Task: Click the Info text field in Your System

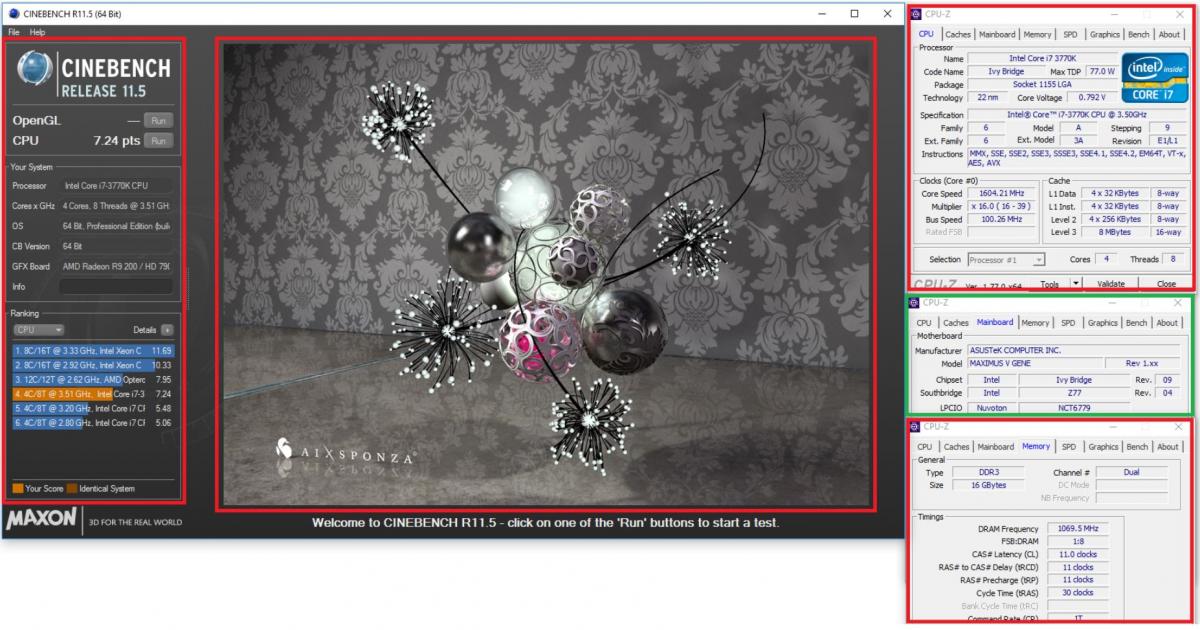Action: (x=116, y=286)
